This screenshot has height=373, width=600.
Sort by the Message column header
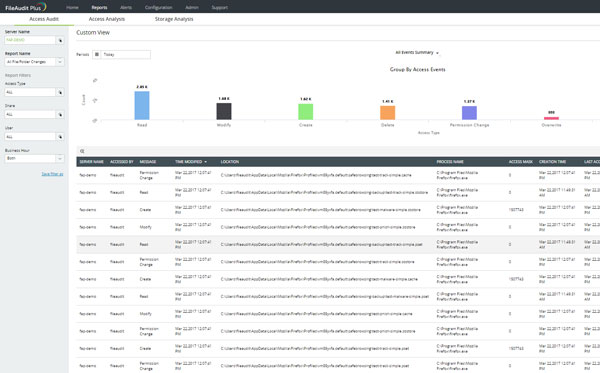click(x=148, y=162)
